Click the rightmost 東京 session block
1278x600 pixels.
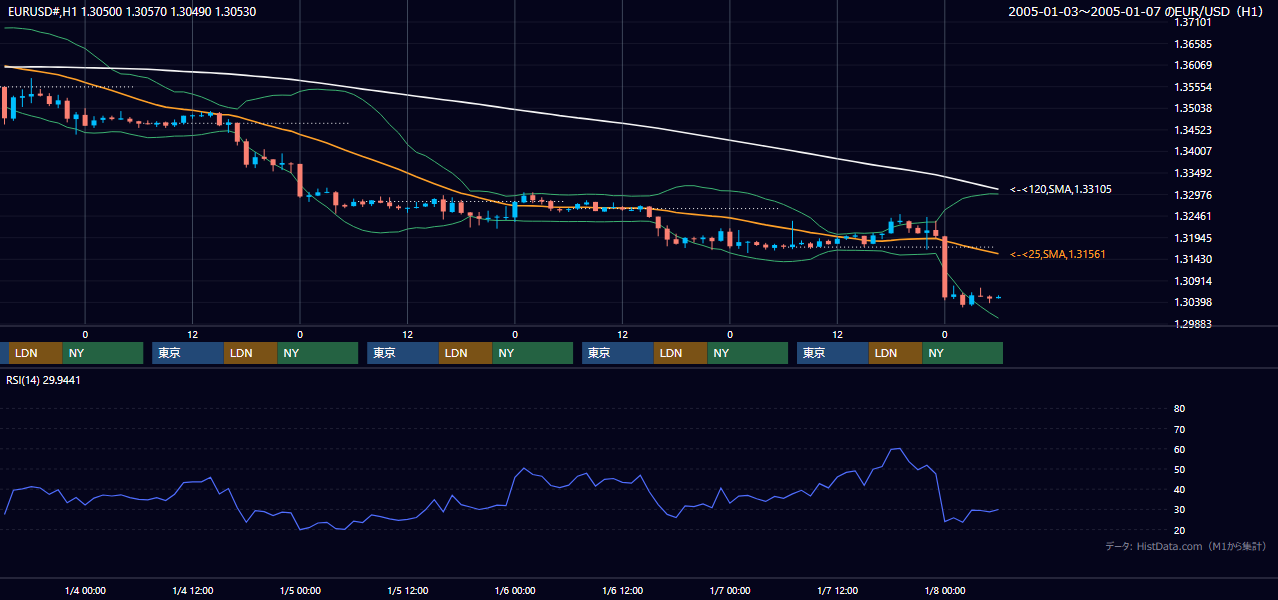click(x=833, y=353)
